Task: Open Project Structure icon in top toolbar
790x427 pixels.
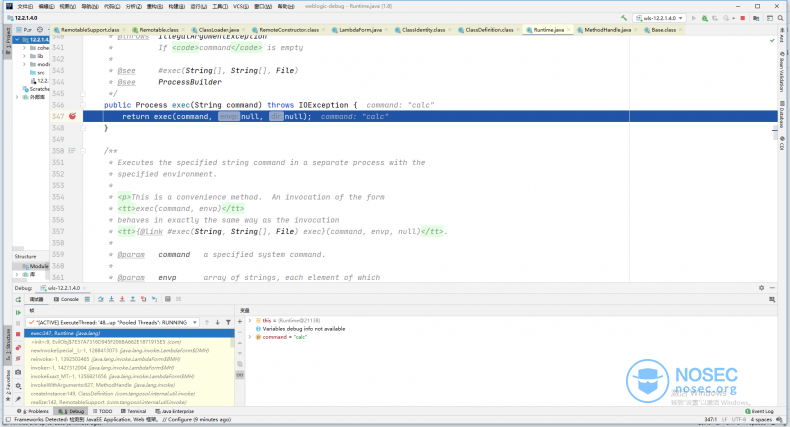Action: point(756,18)
